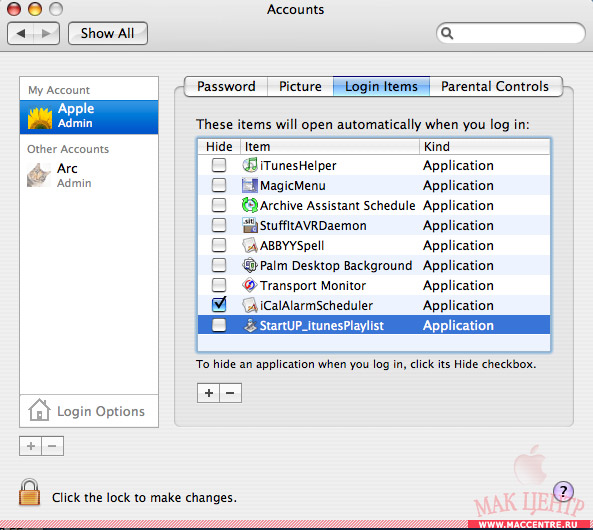Open the Parental Controls tab

tap(495, 86)
